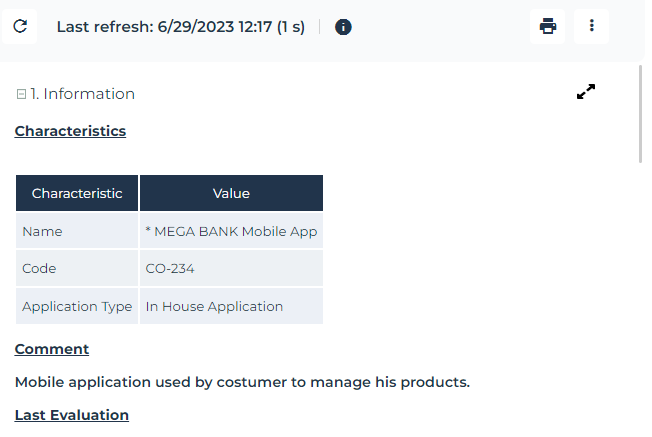
Task: Click the refresh report icon
Action: point(20,26)
